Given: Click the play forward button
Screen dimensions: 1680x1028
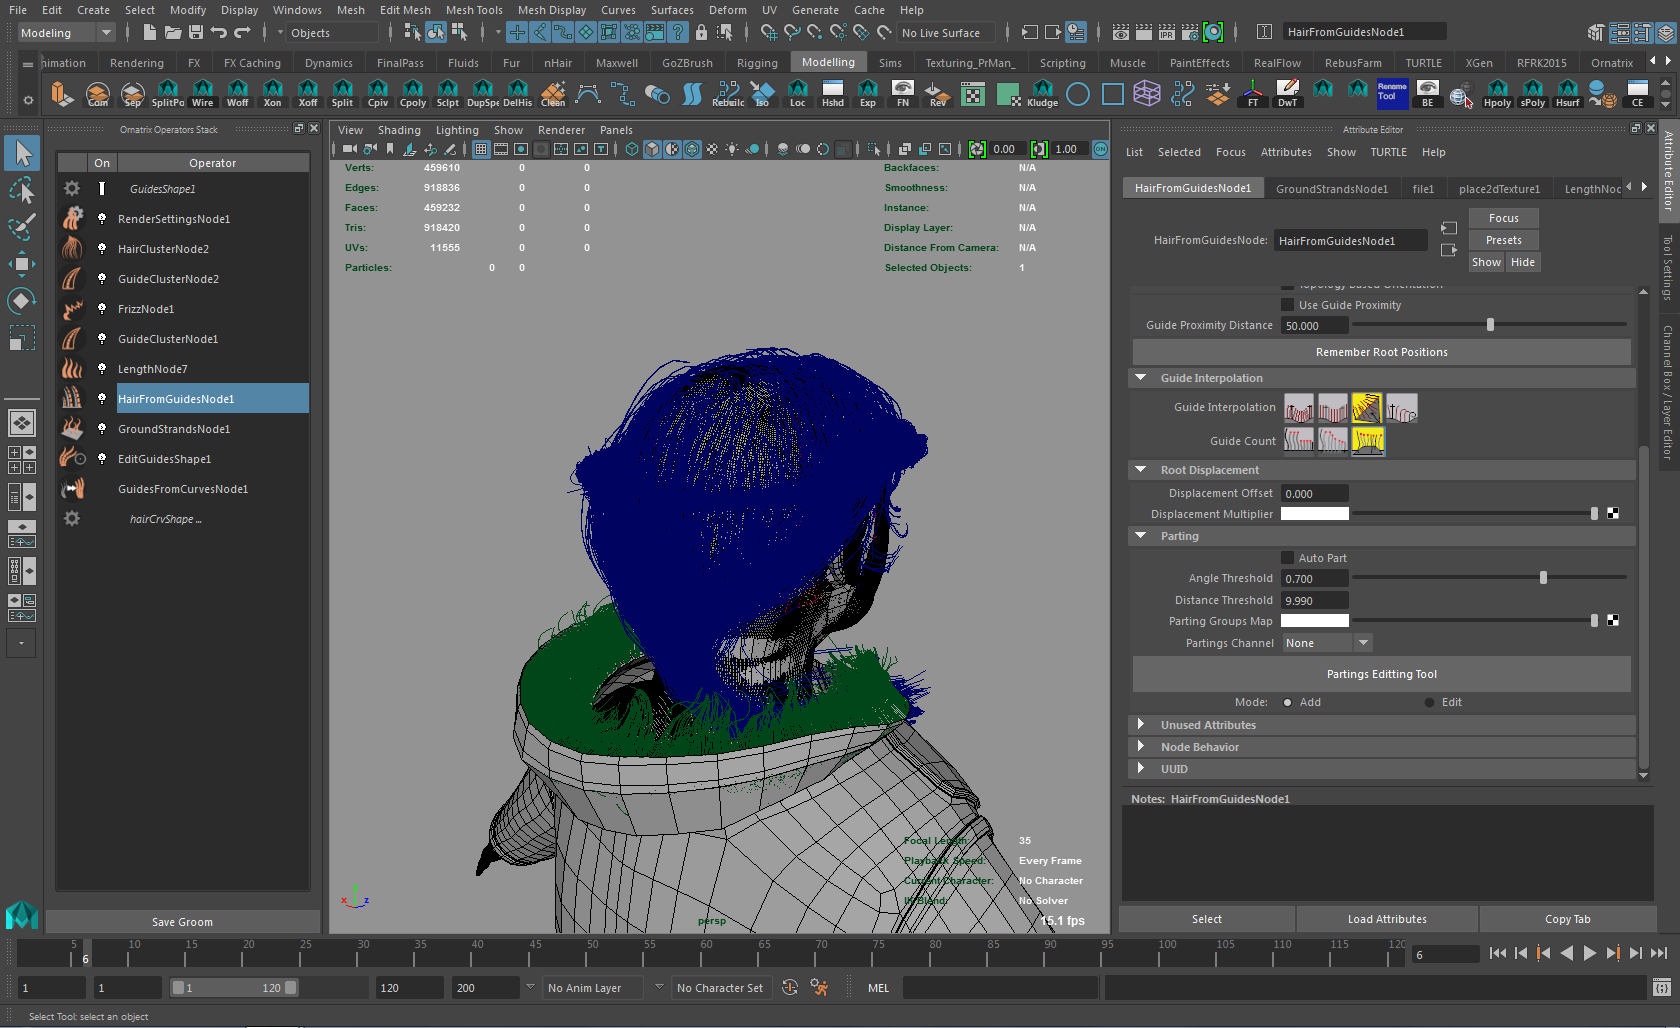Looking at the screenshot, I should [x=1589, y=954].
